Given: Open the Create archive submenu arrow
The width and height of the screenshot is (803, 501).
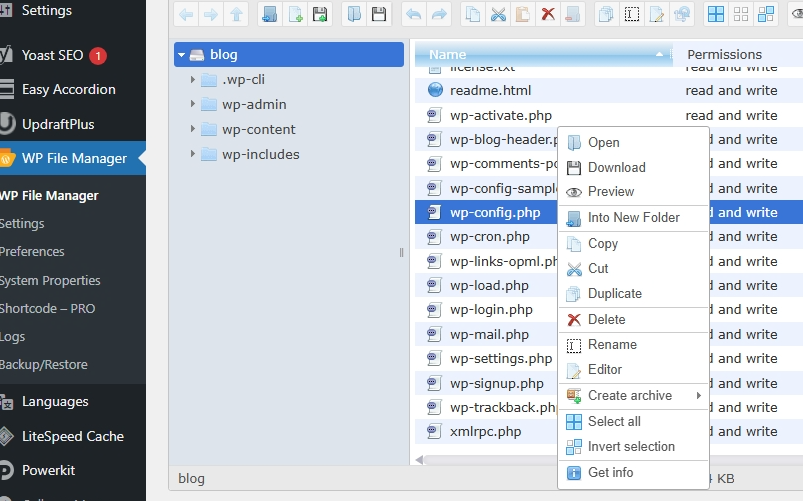Looking at the screenshot, I should click(x=699, y=395).
